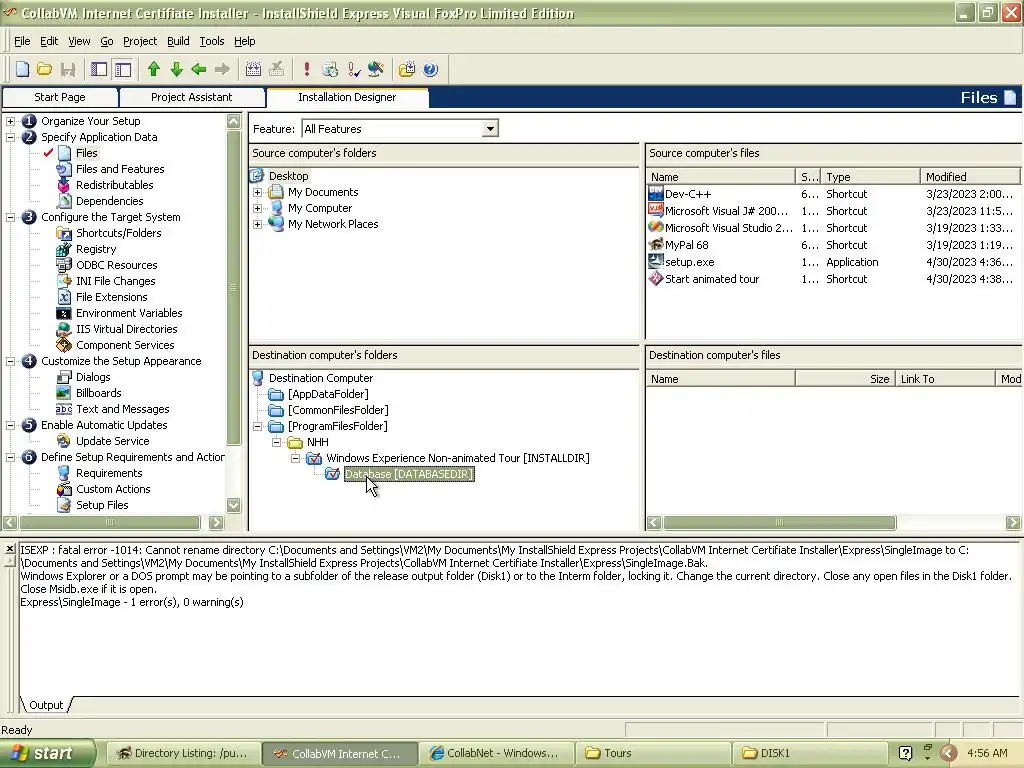Click the globe with wrench toolbar icon
The height and width of the screenshot is (768, 1024).
(x=376, y=69)
